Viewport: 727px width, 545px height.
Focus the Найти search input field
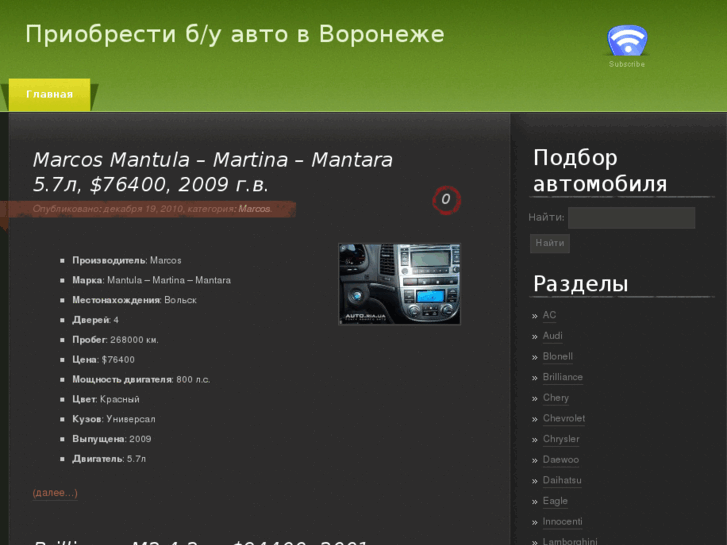(631, 218)
